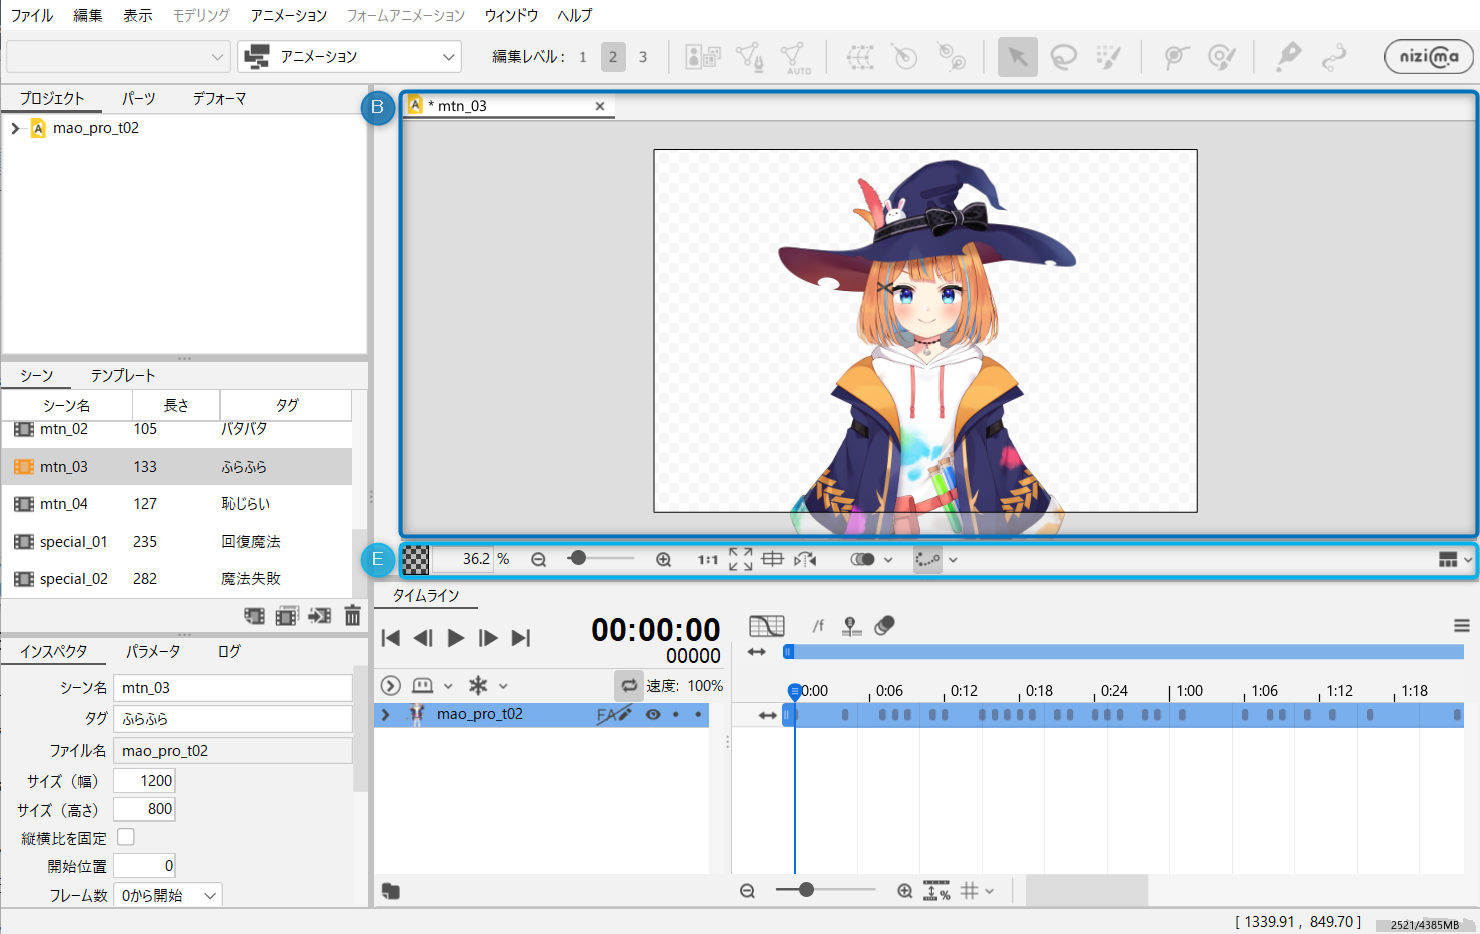Select the arrow selection tool in toolbar
This screenshot has height=934, width=1480.
tap(1017, 57)
